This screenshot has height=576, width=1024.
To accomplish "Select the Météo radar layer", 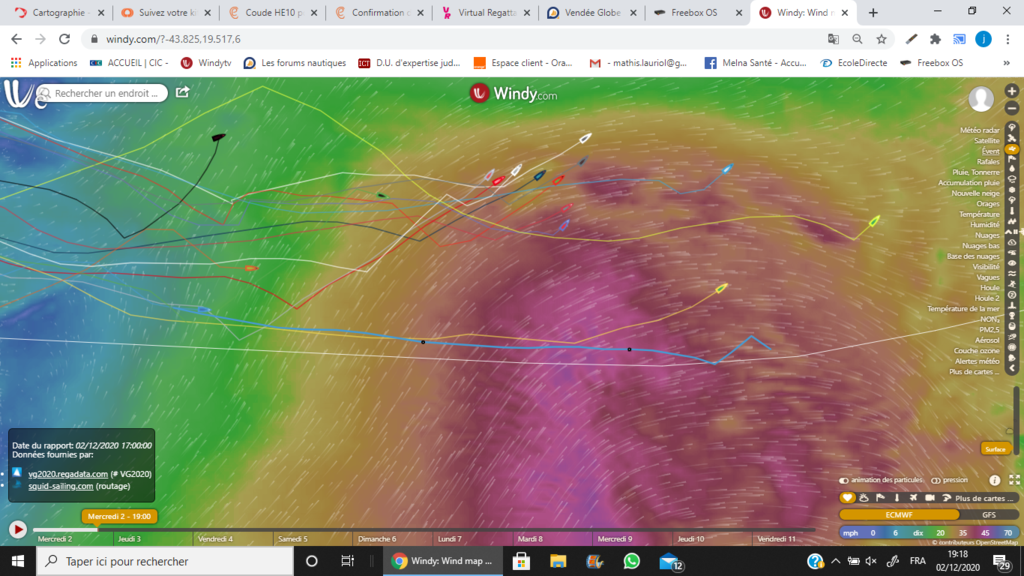I will click(980, 130).
